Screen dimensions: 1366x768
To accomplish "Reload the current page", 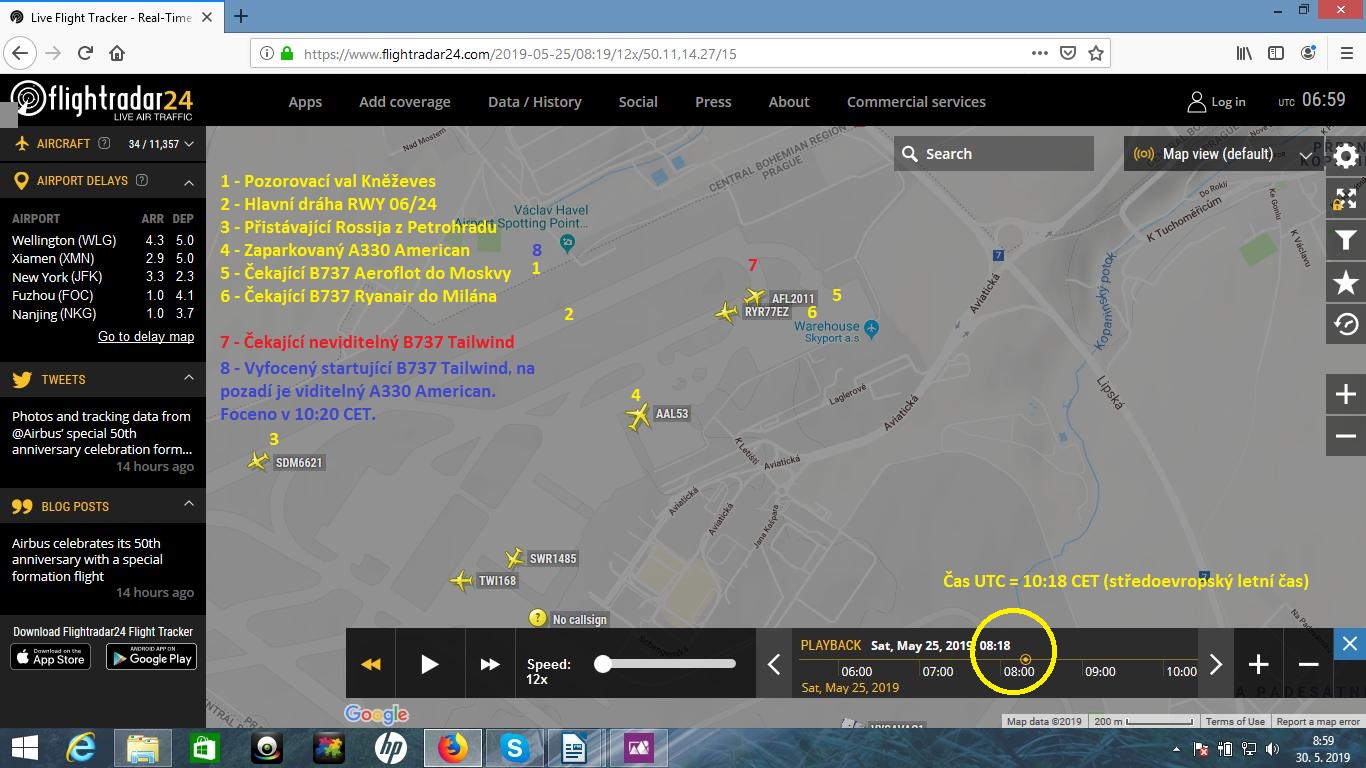I will [85, 53].
